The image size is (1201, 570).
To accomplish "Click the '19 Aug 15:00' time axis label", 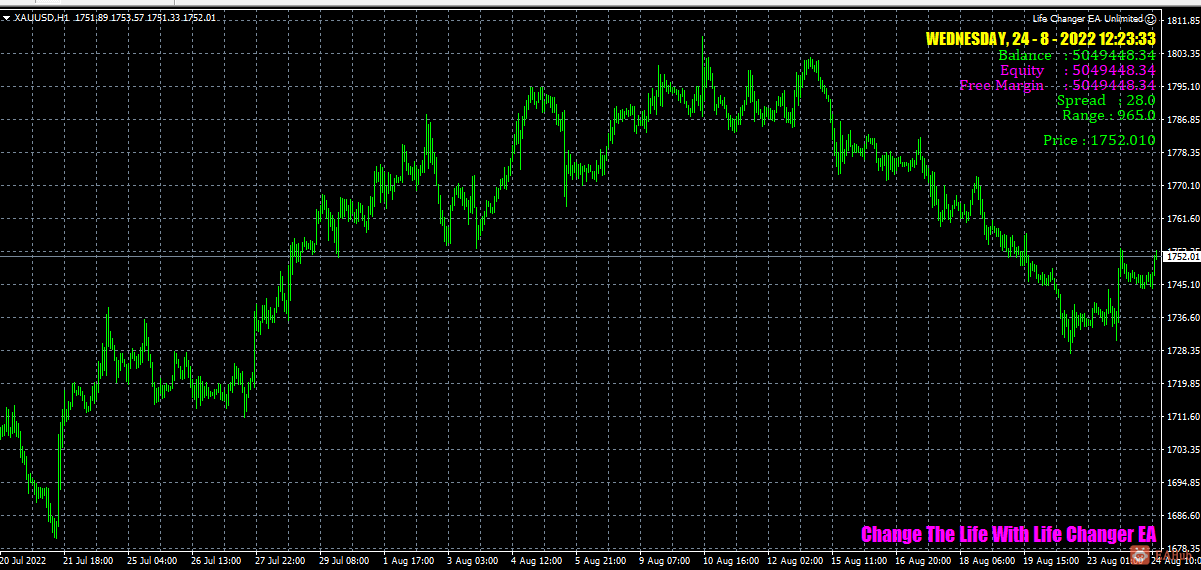I will (1050, 562).
